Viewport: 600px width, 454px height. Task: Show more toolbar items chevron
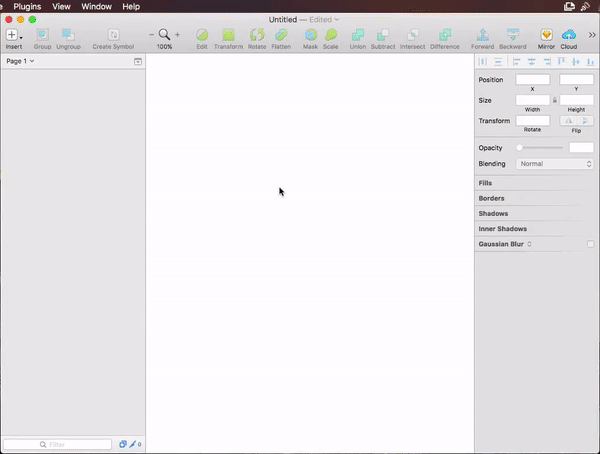[x=592, y=35]
